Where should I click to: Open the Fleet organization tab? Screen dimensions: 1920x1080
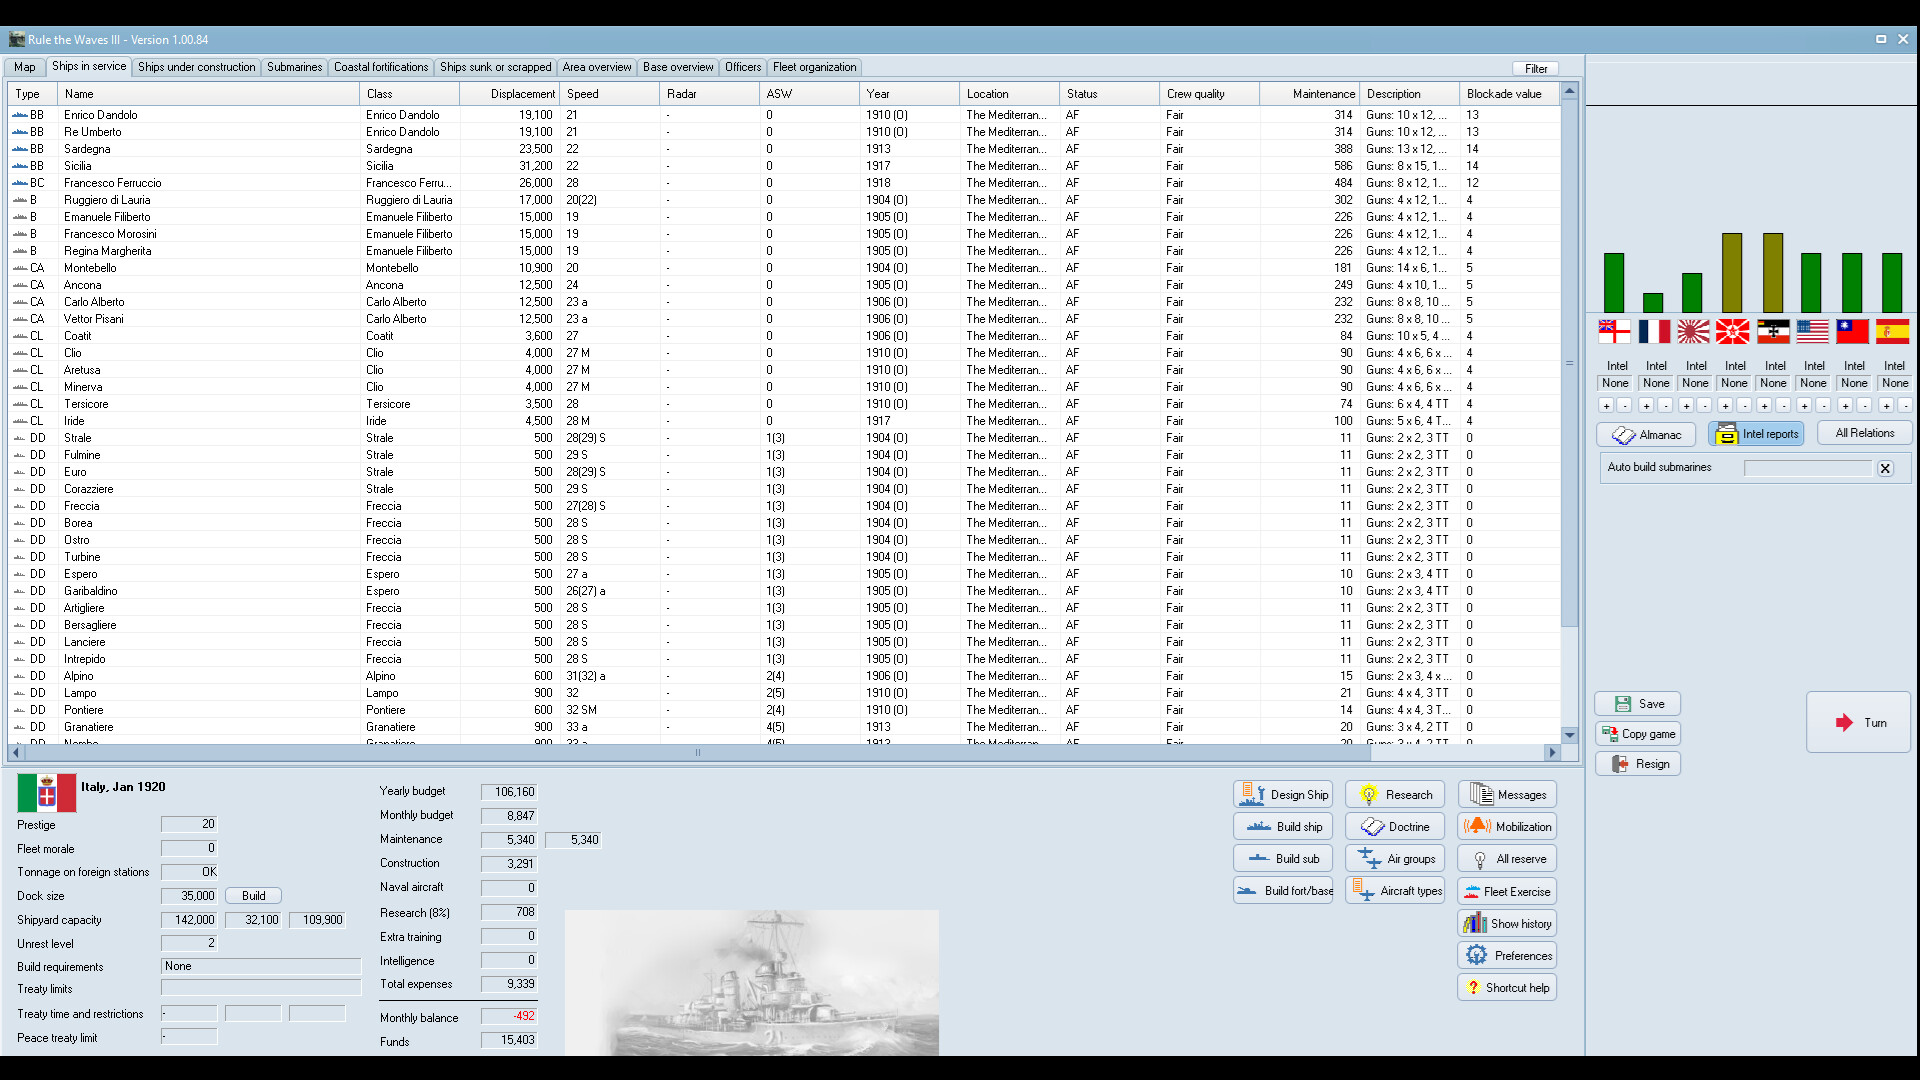pyautogui.click(x=814, y=67)
